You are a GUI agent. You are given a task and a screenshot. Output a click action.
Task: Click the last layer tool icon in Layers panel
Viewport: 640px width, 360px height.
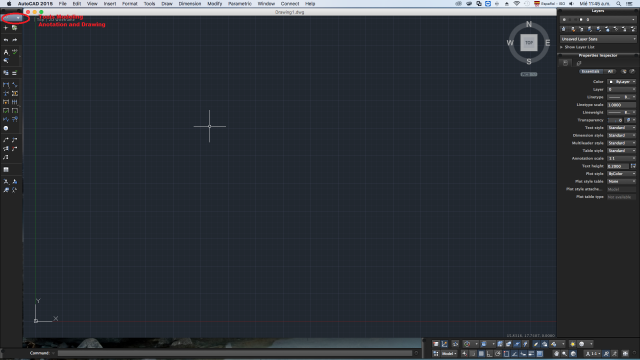pyautogui.click(x=633, y=29)
